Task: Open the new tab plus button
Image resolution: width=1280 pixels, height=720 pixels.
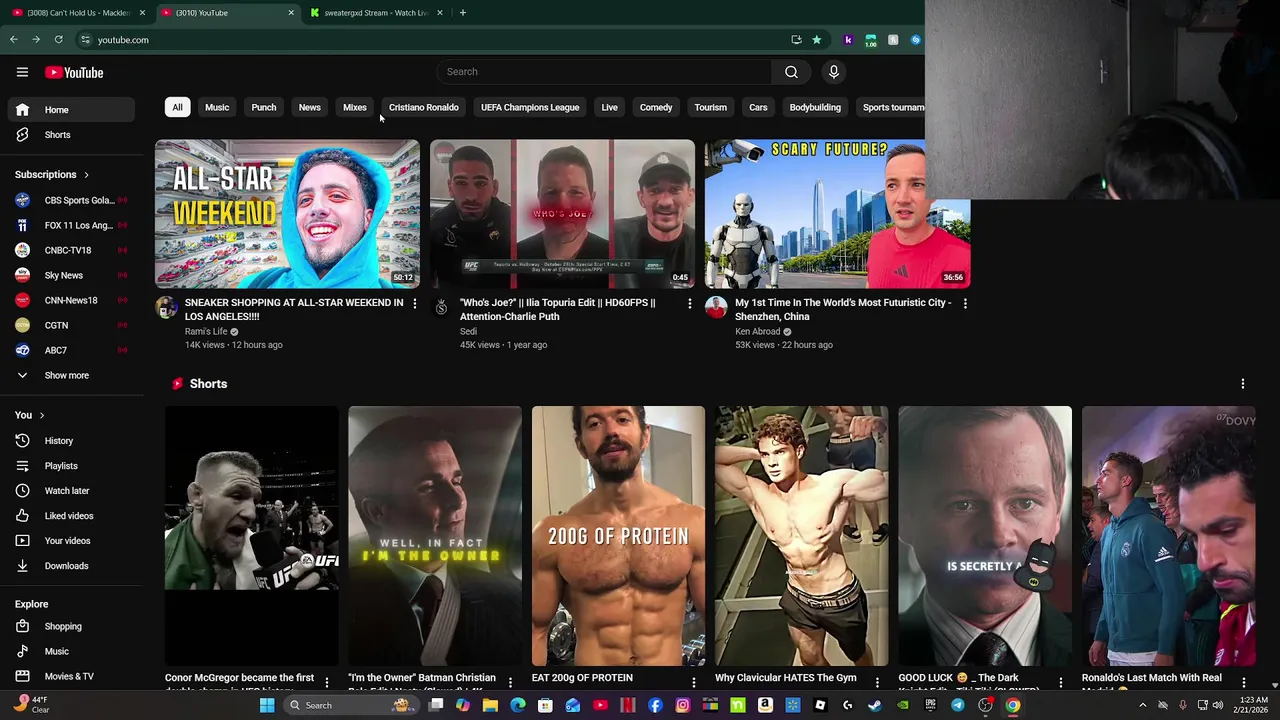Action: point(462,13)
